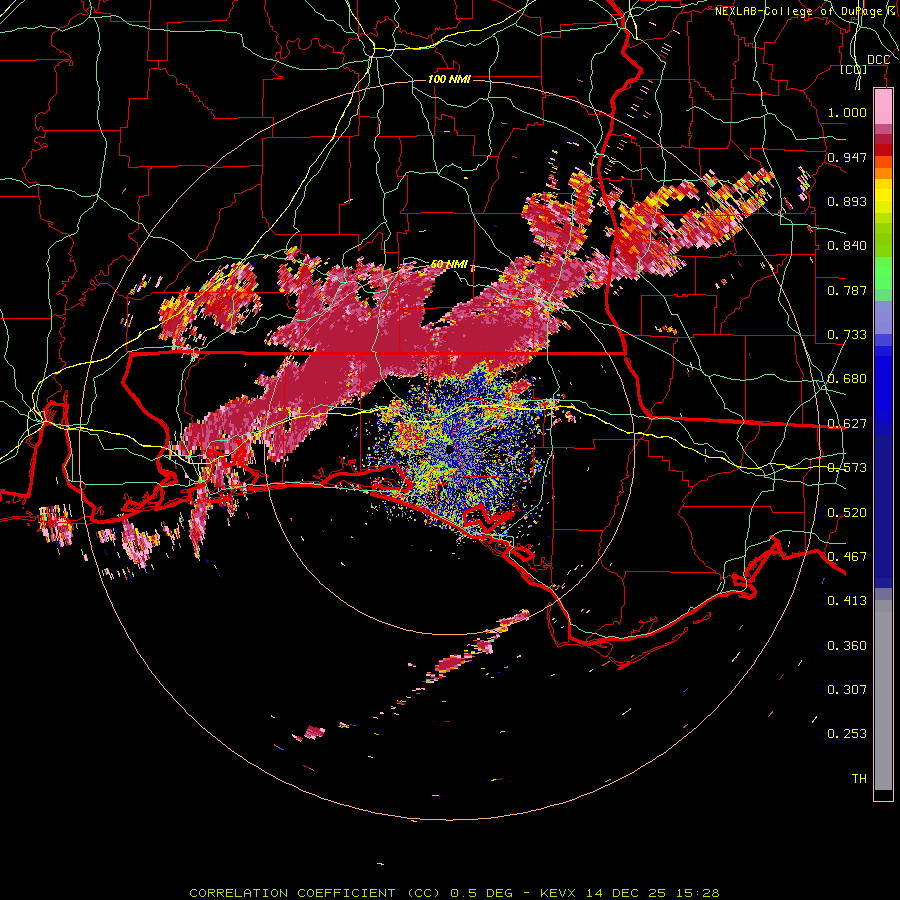The image size is (900, 900).
Task: Click the pink swatch at the top of the color bar
Action: point(883,107)
